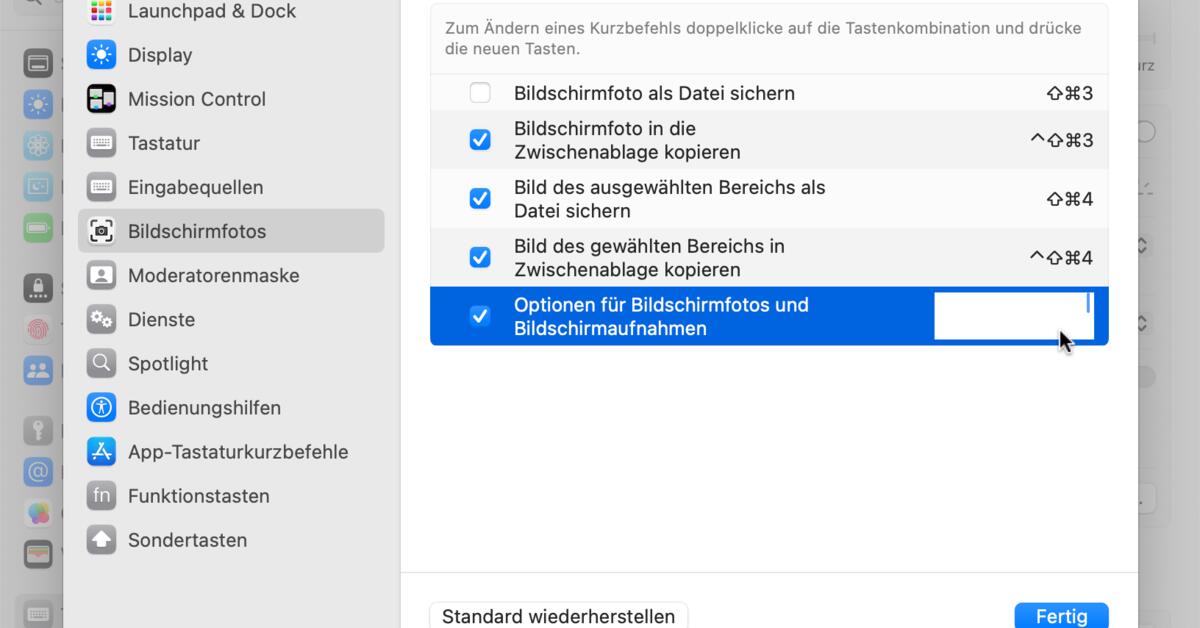
Task: Select the Sondertasten category icon
Action: click(x=101, y=539)
